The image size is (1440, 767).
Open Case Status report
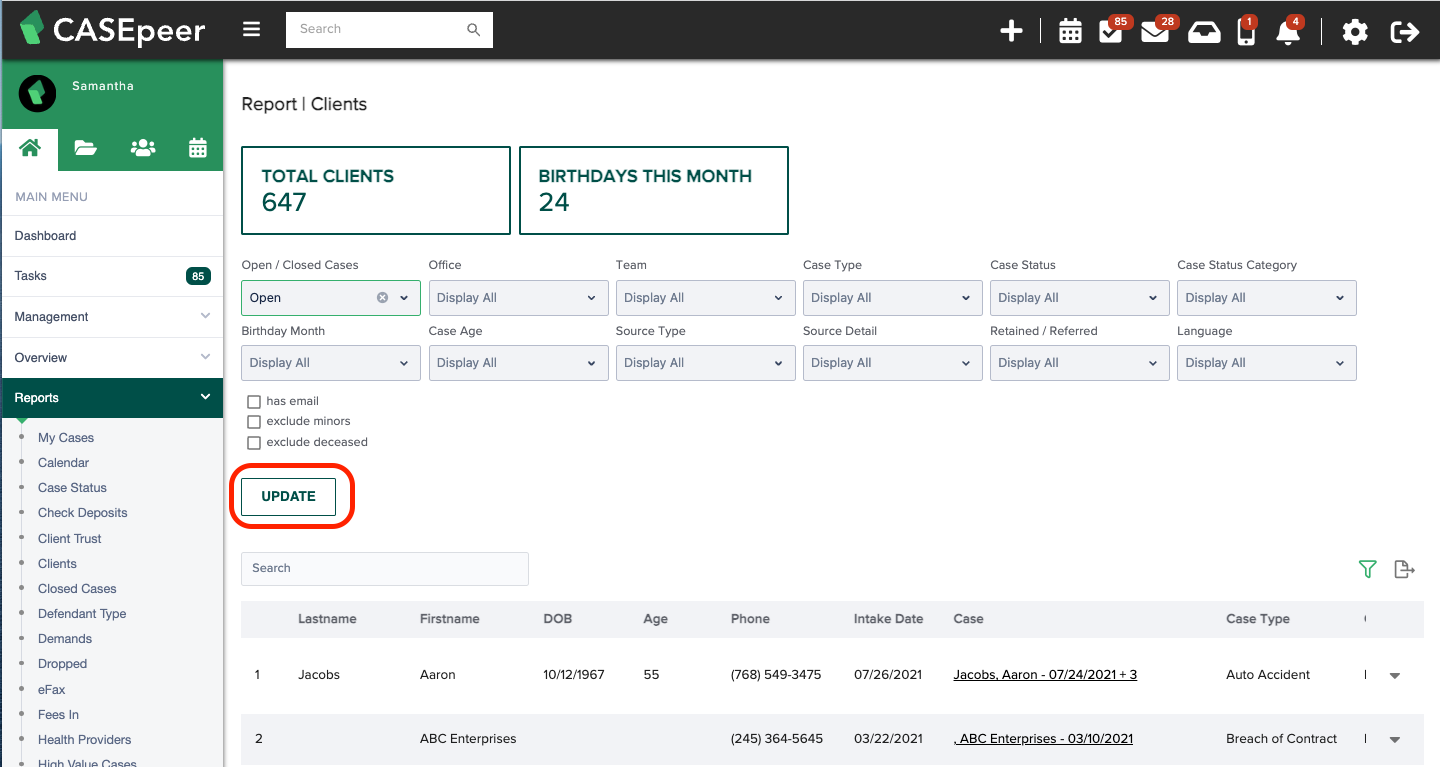click(72, 488)
